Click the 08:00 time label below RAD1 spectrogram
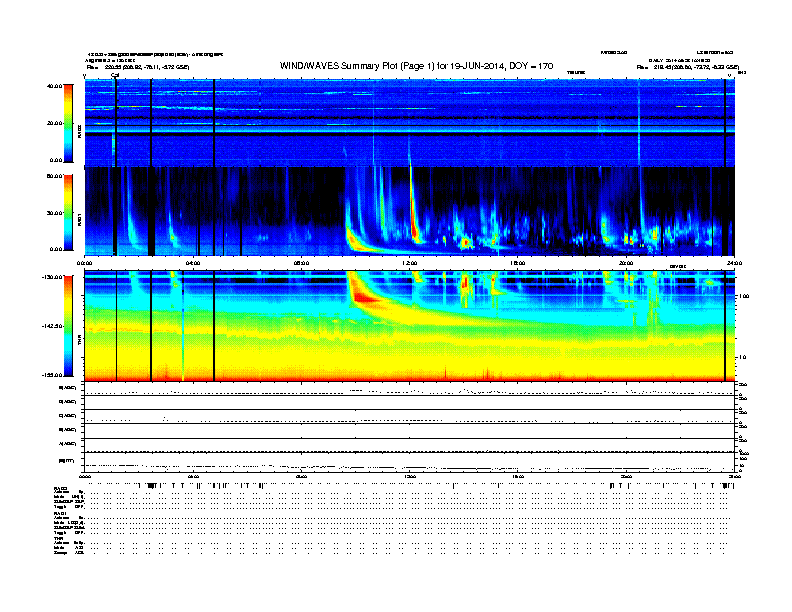Viewport: 792px width, 612px height. coord(301,263)
